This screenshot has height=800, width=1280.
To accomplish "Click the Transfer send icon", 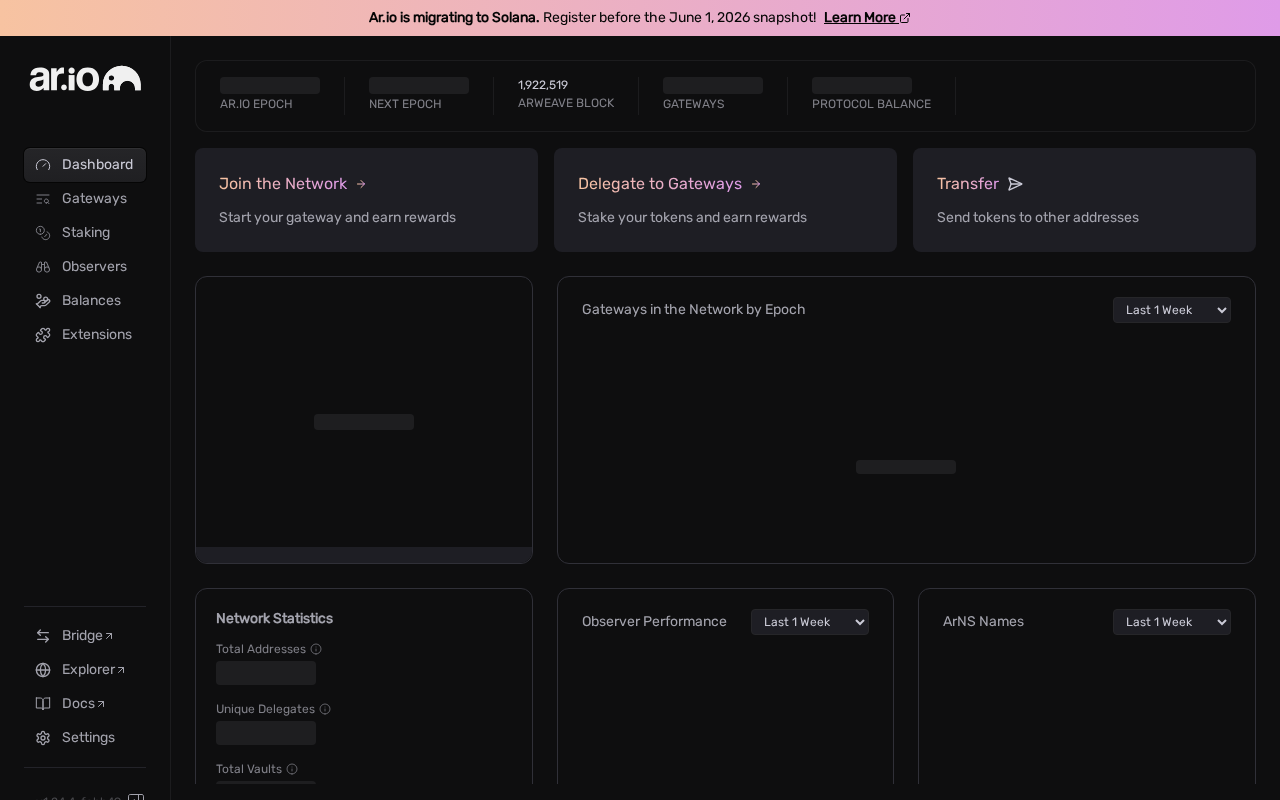I will coord(1016,184).
